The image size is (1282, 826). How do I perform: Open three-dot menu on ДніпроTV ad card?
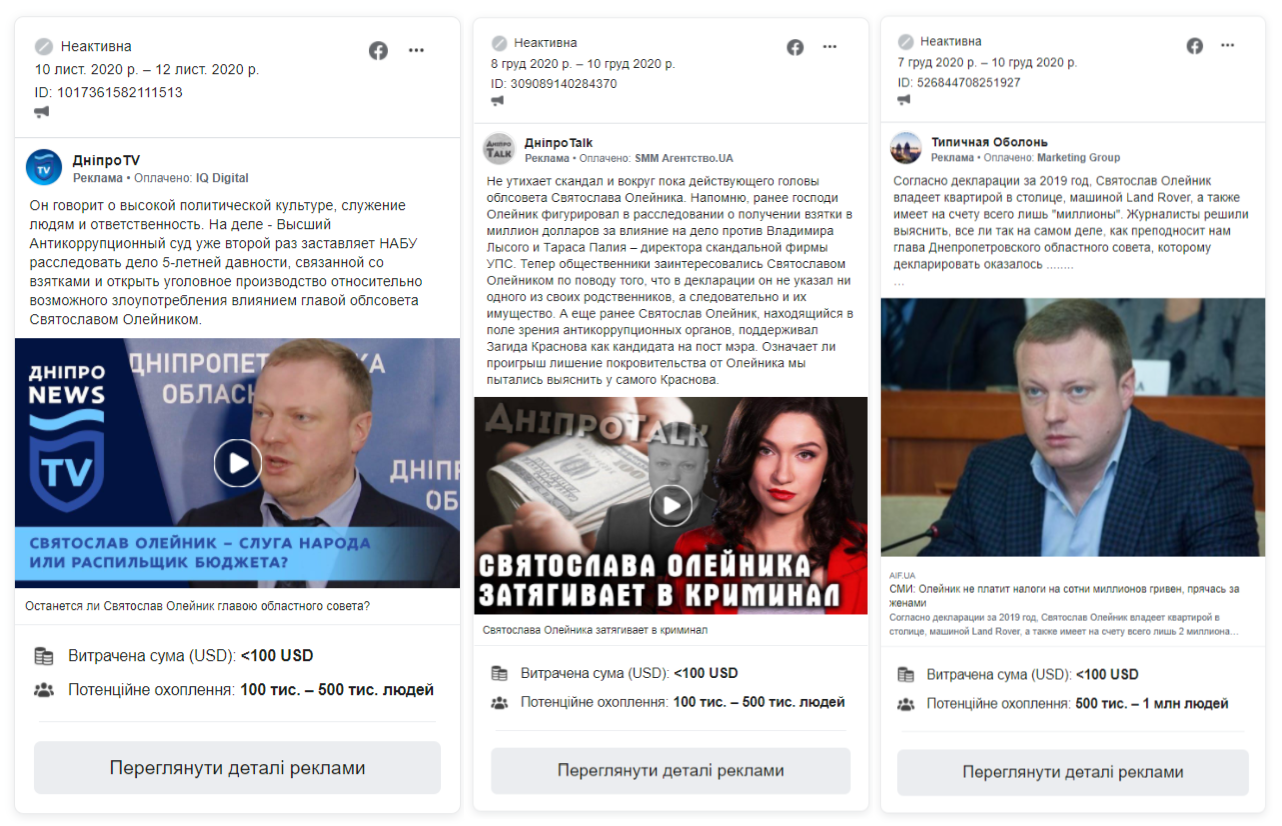[416, 51]
